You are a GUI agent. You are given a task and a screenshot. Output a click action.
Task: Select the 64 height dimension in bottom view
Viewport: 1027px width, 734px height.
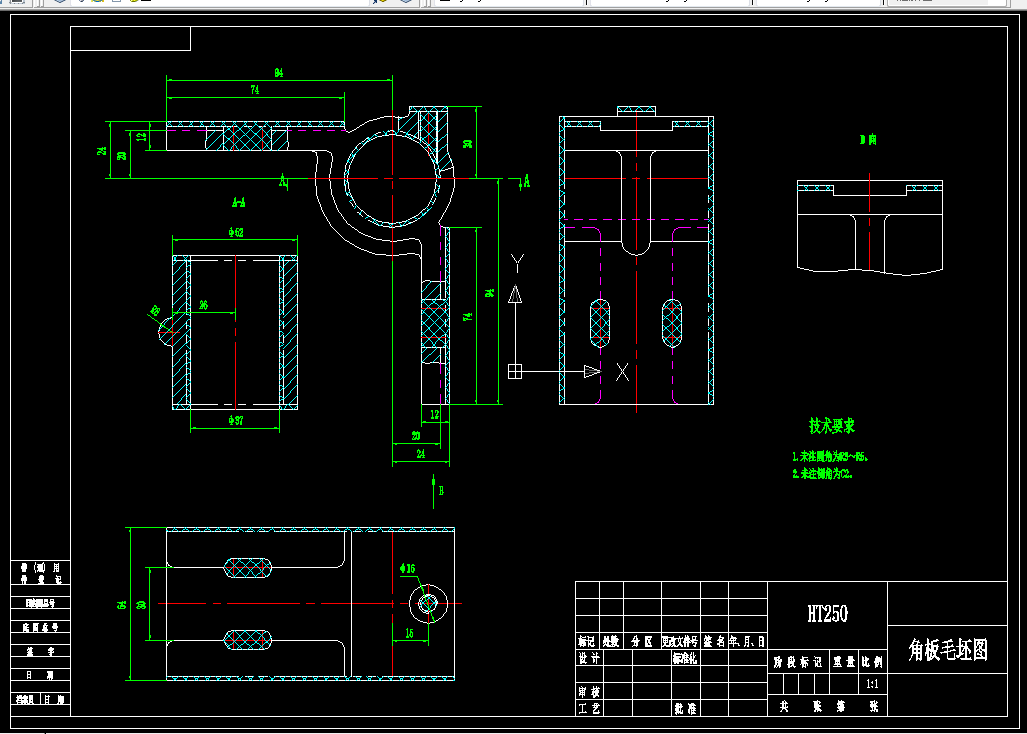tap(121, 605)
